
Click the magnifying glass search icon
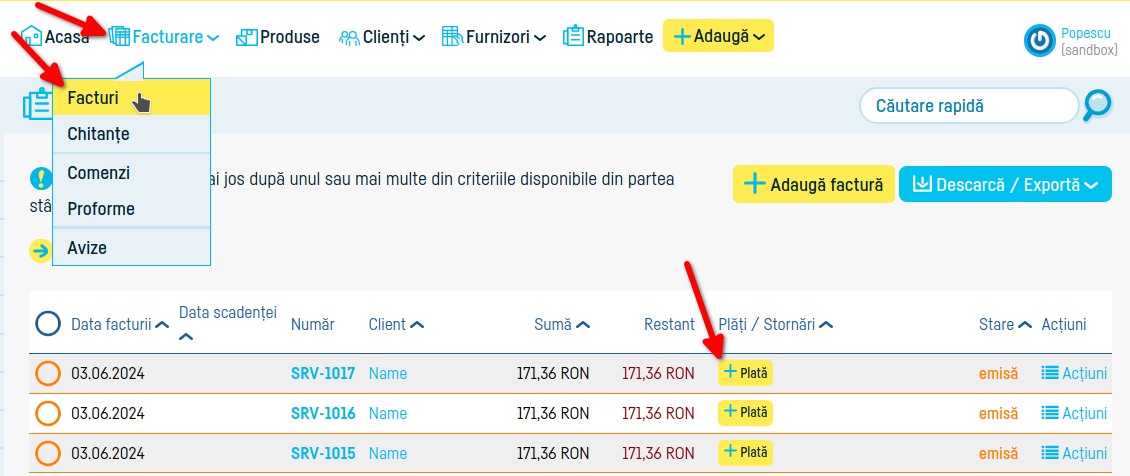click(1098, 106)
